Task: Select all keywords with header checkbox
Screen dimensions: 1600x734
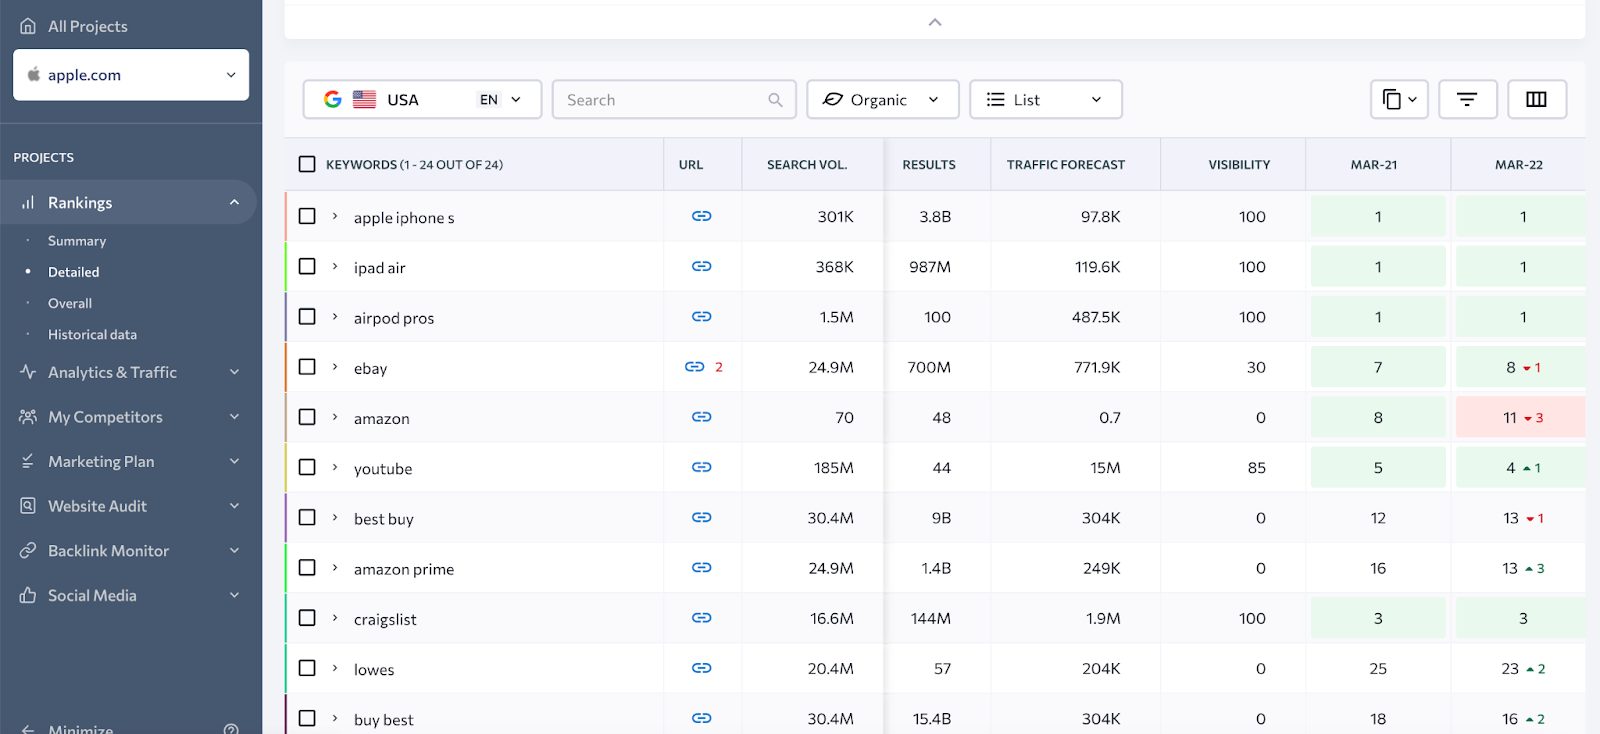Action: [x=307, y=164]
